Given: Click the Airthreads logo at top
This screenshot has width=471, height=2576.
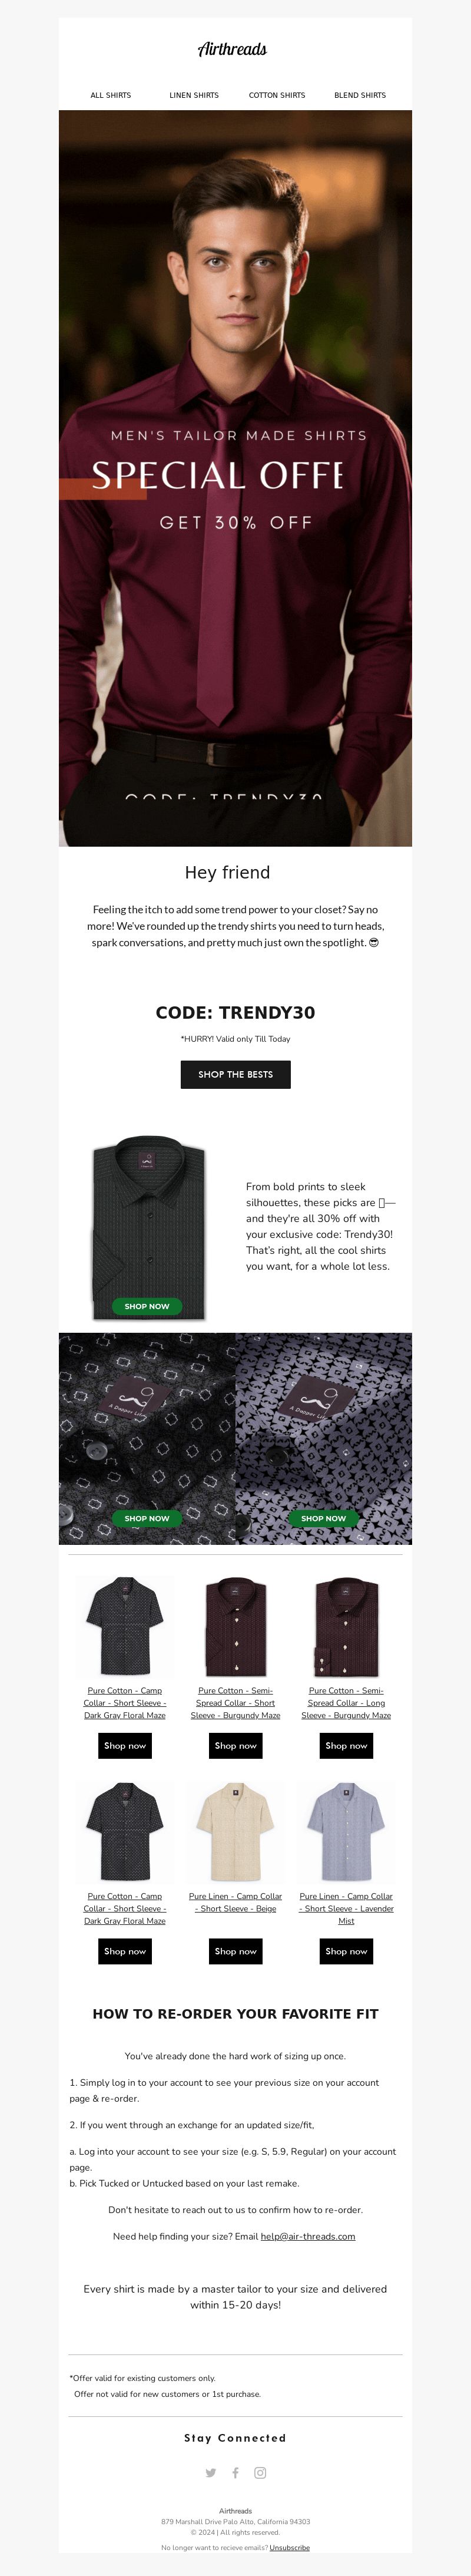Looking at the screenshot, I should [233, 49].
